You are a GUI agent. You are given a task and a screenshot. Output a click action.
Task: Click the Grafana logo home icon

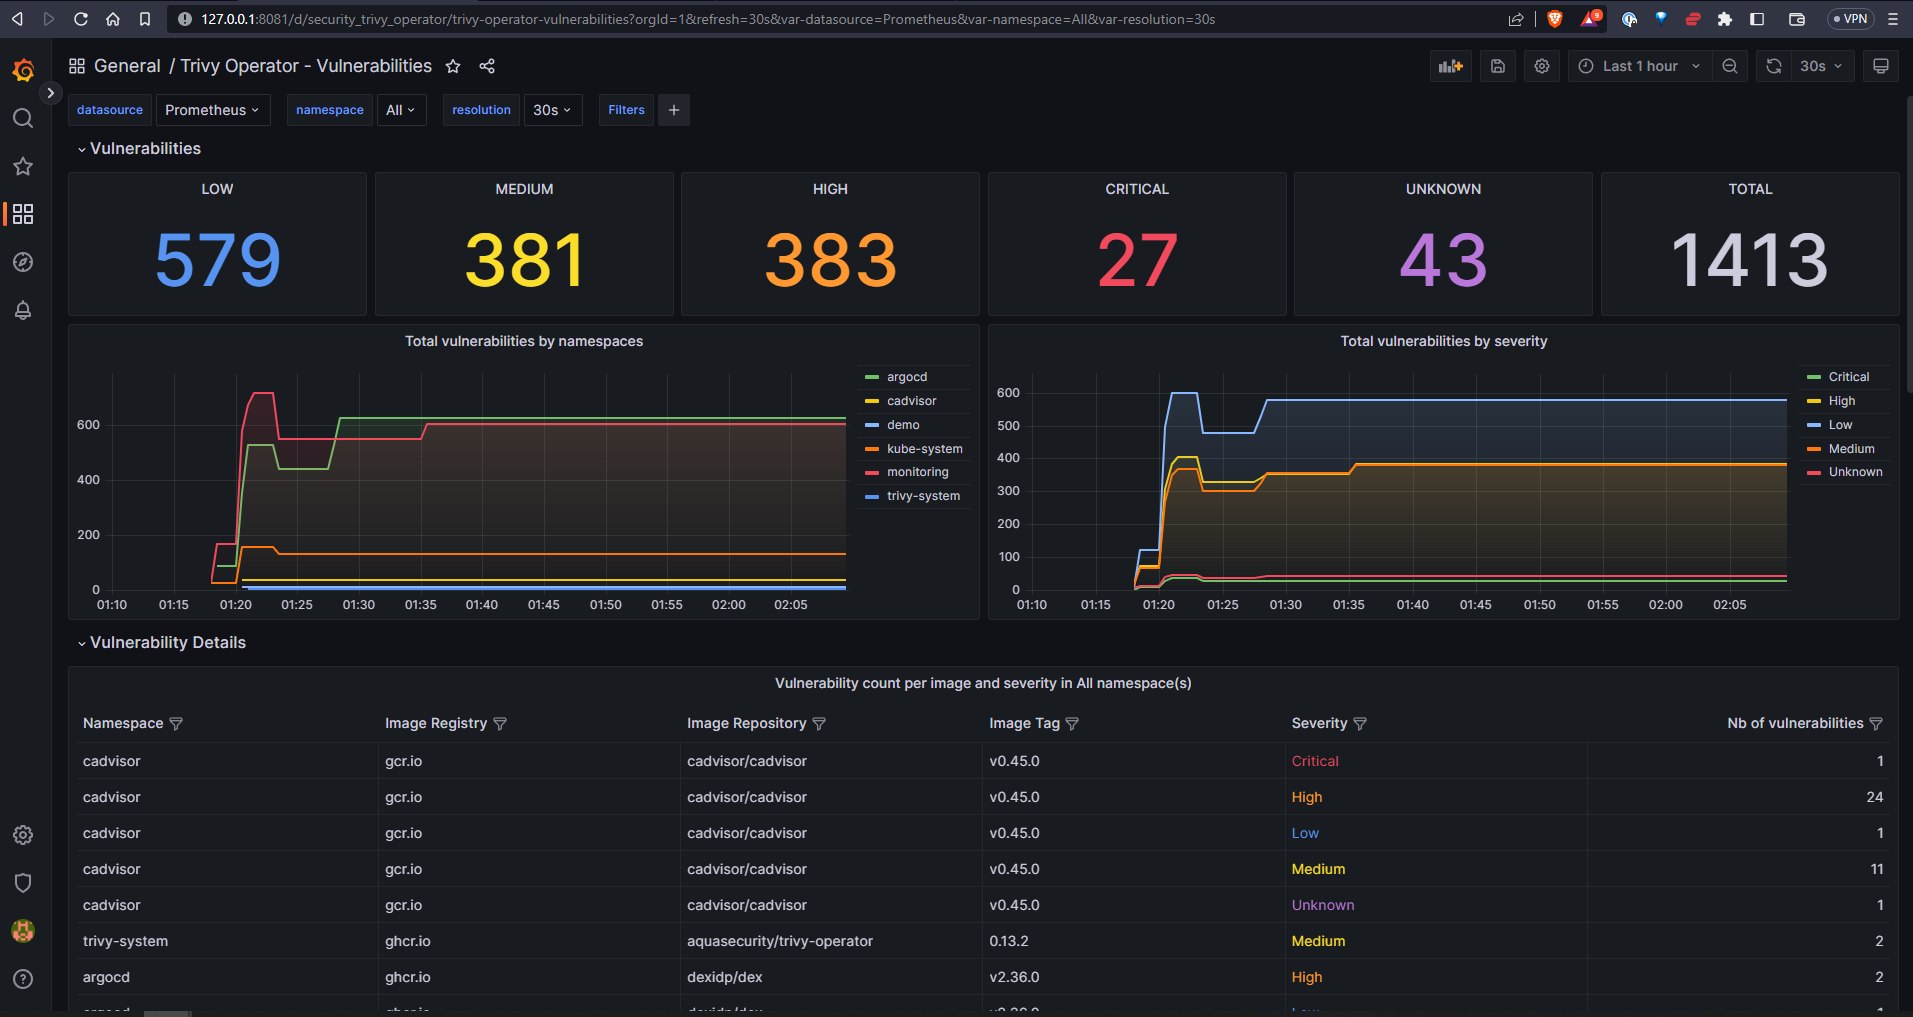point(23,70)
